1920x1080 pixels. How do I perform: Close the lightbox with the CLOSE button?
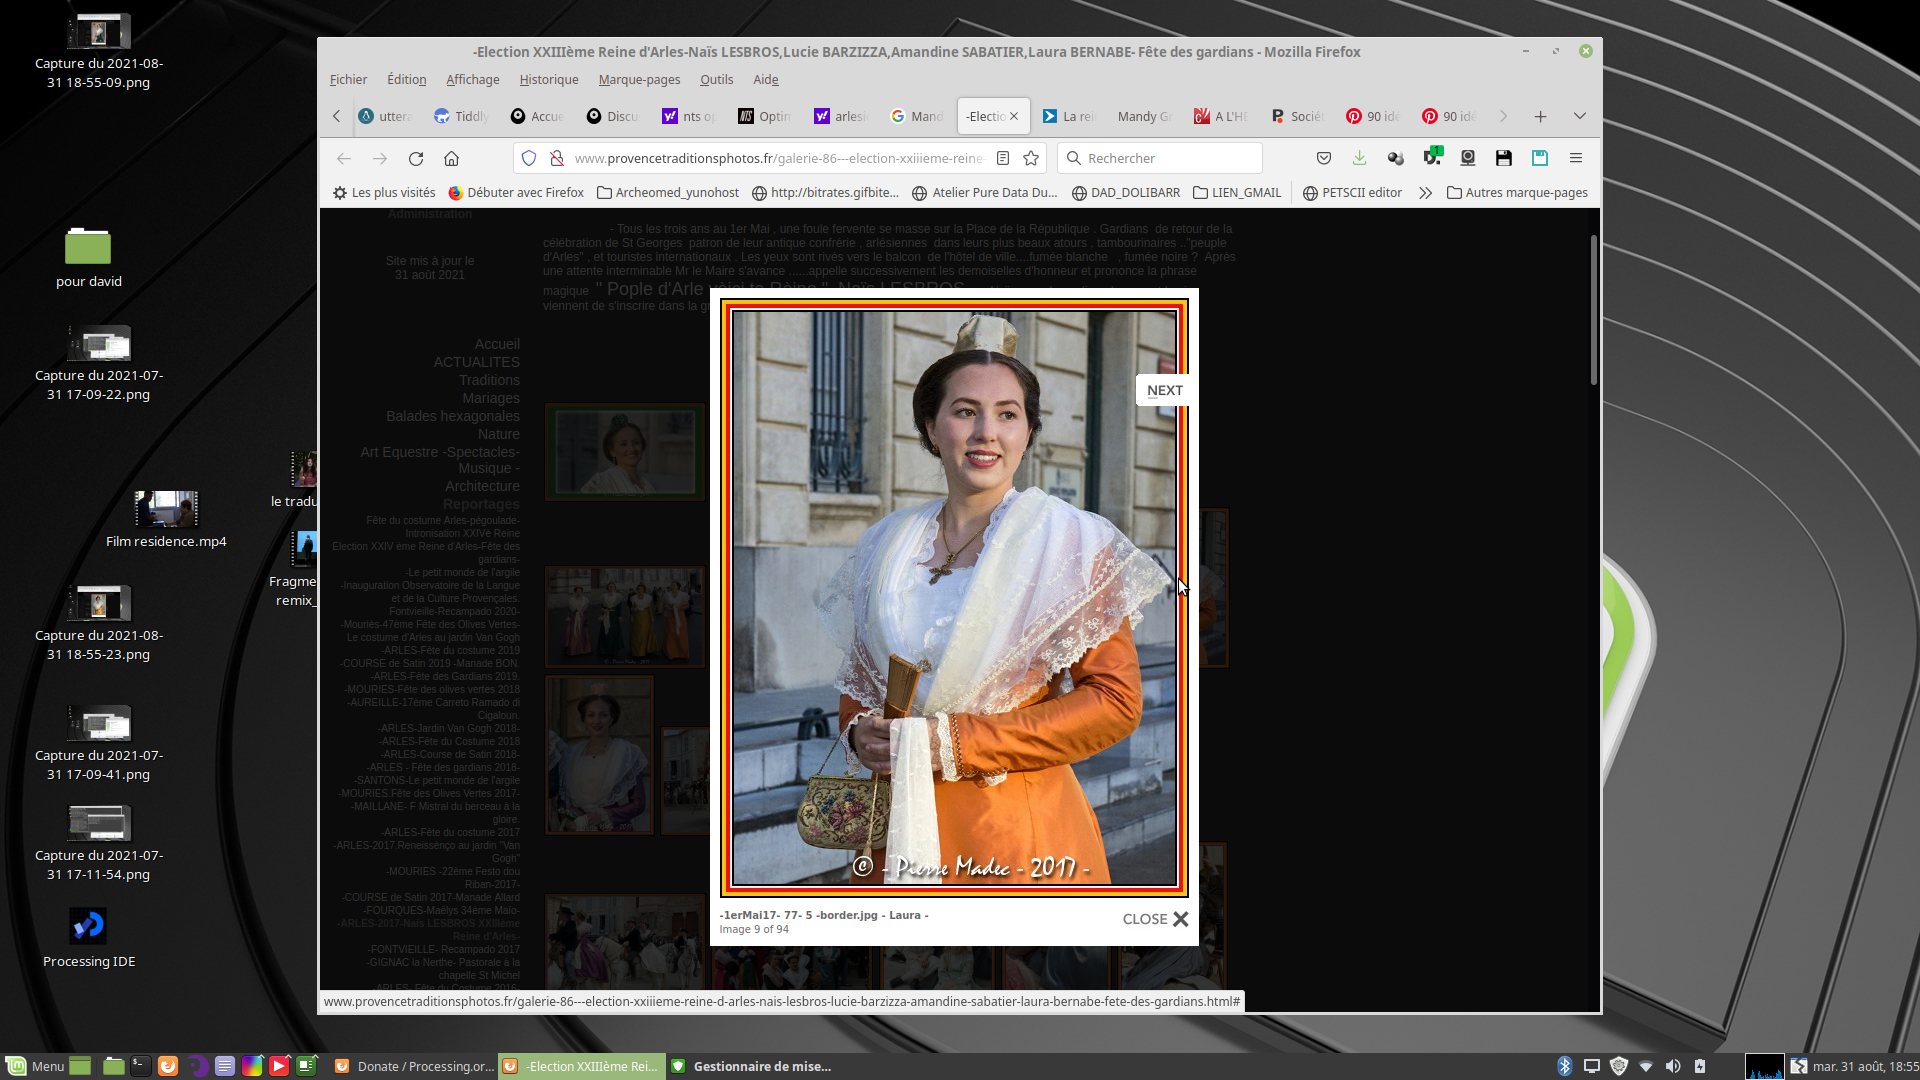(x=1155, y=919)
